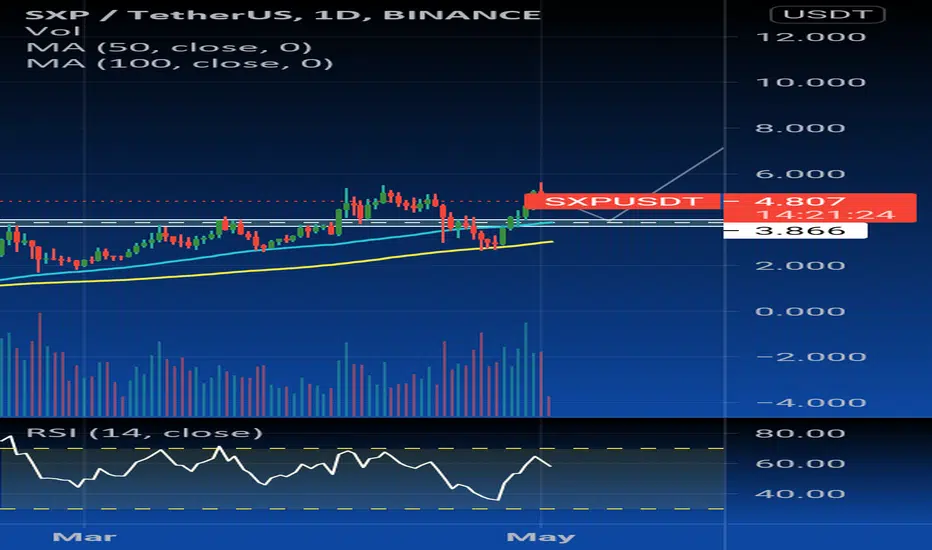Click the RSI (14, close) indicator label

[144, 432]
